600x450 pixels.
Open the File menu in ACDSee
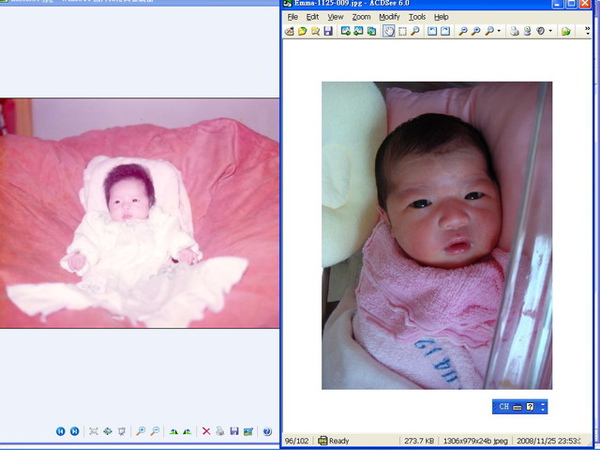click(292, 17)
